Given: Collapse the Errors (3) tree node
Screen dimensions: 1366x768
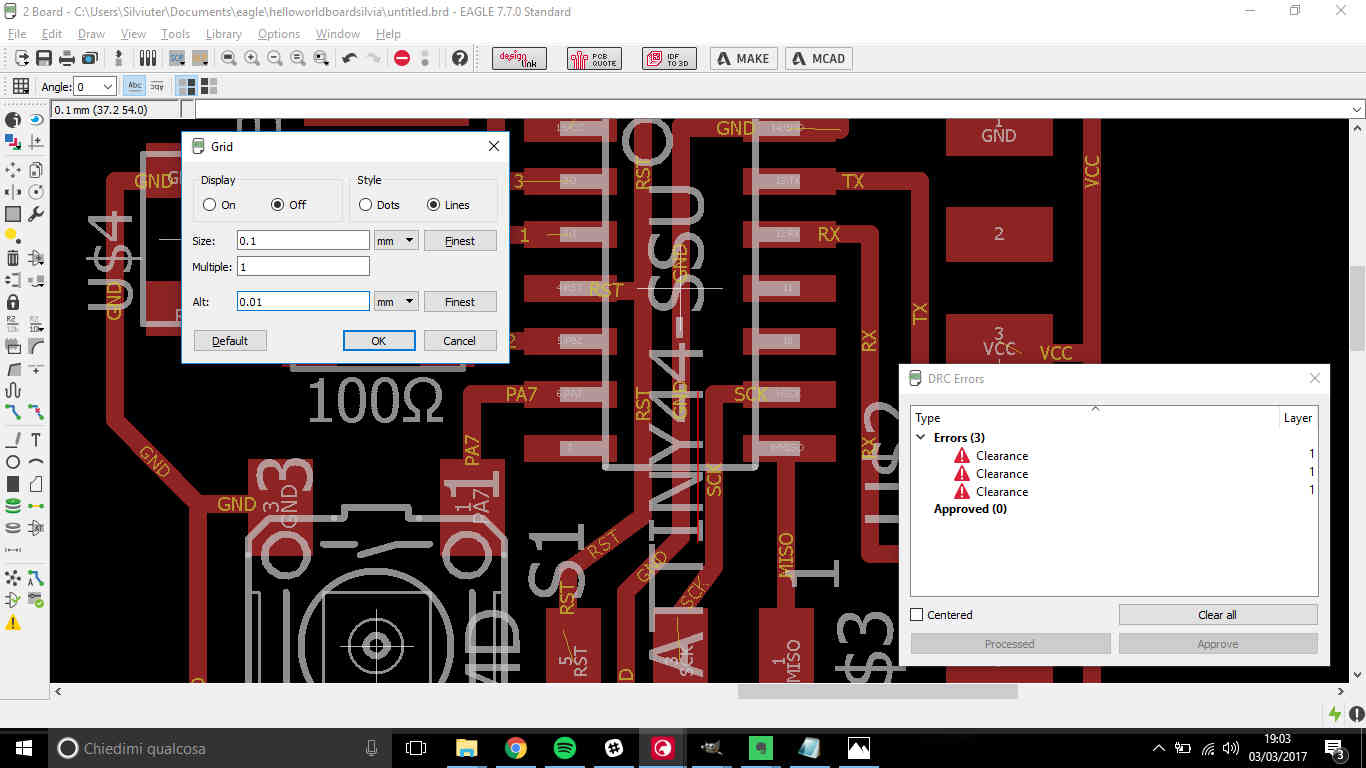Looking at the screenshot, I should pos(921,437).
